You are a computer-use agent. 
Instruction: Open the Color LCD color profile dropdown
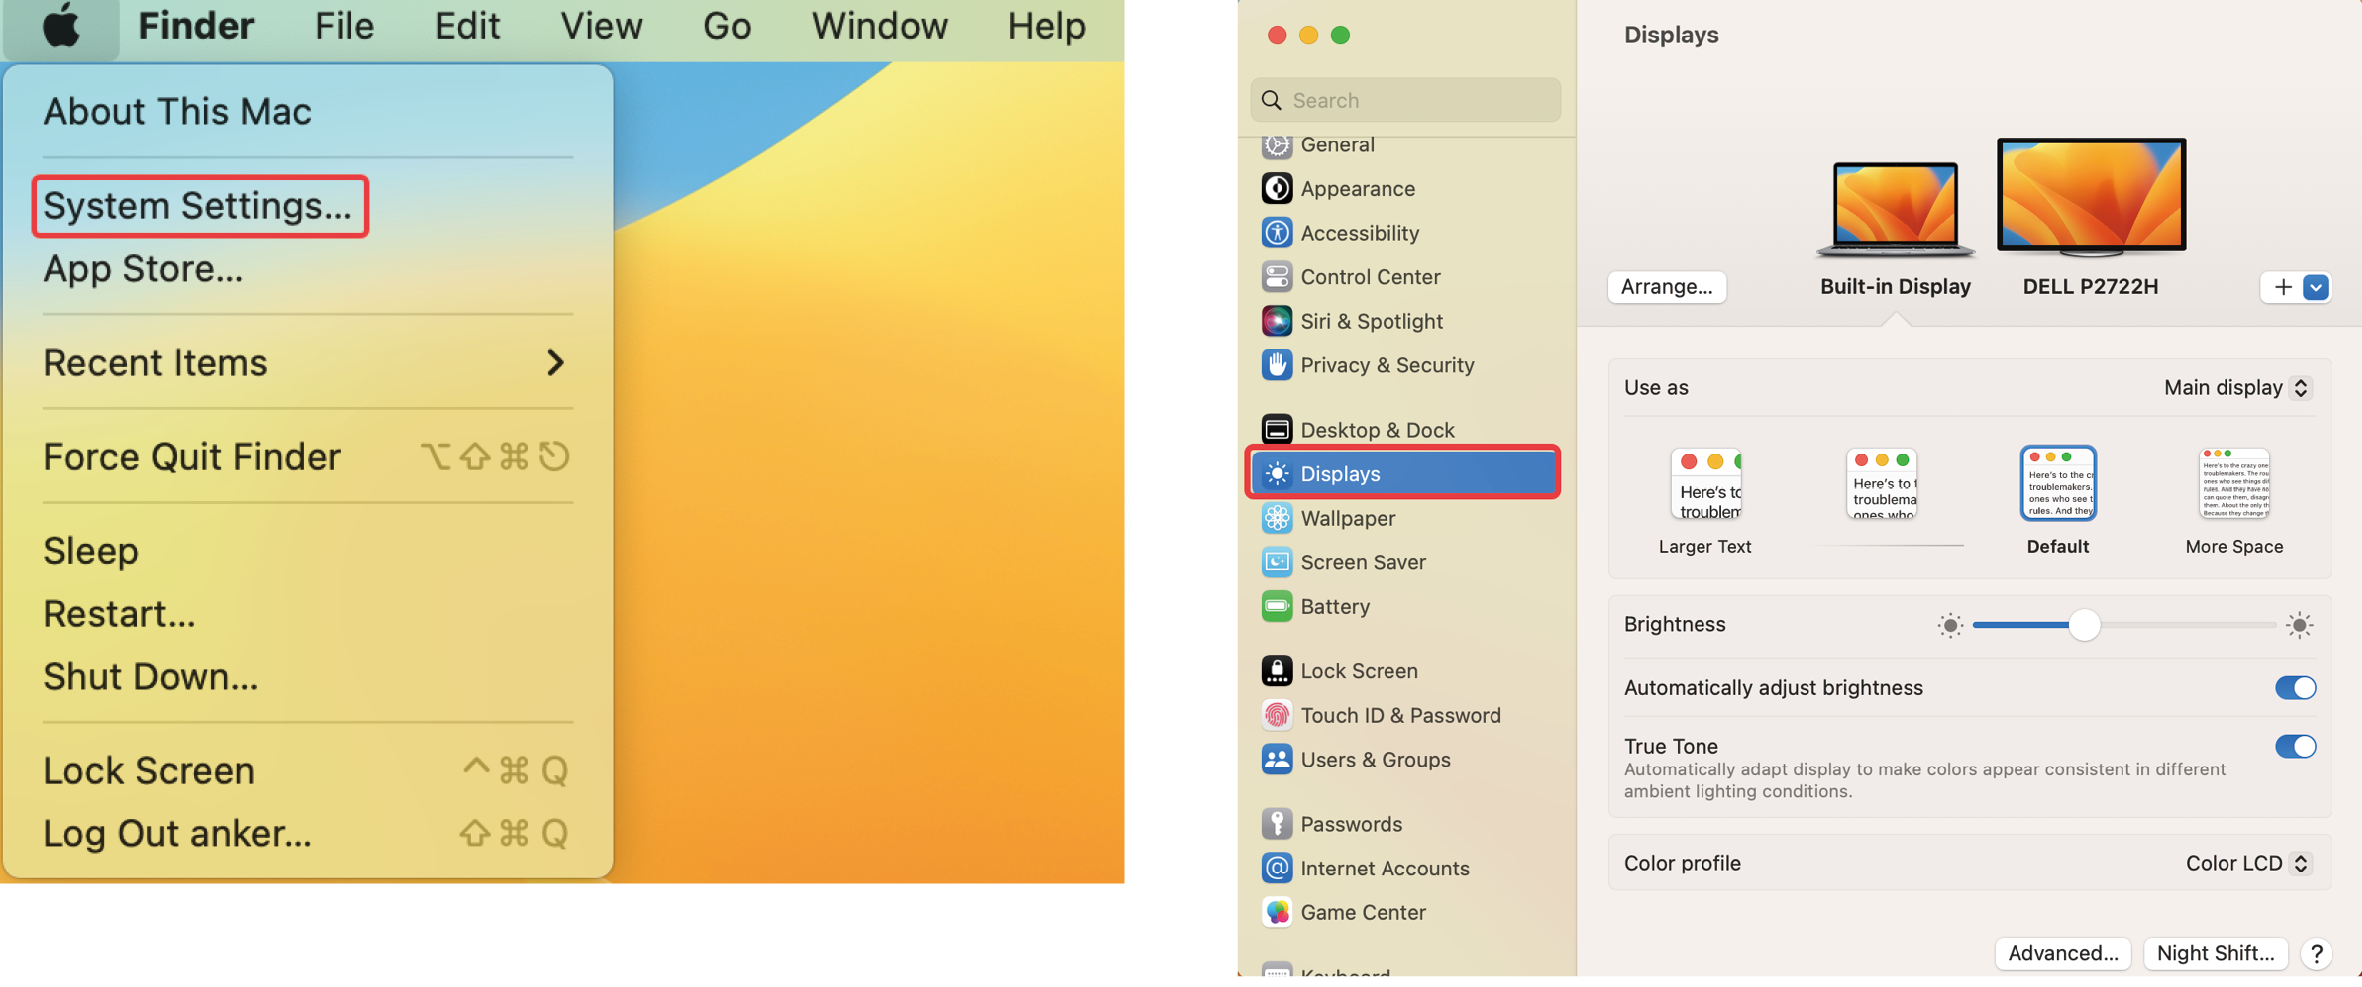click(x=2247, y=863)
